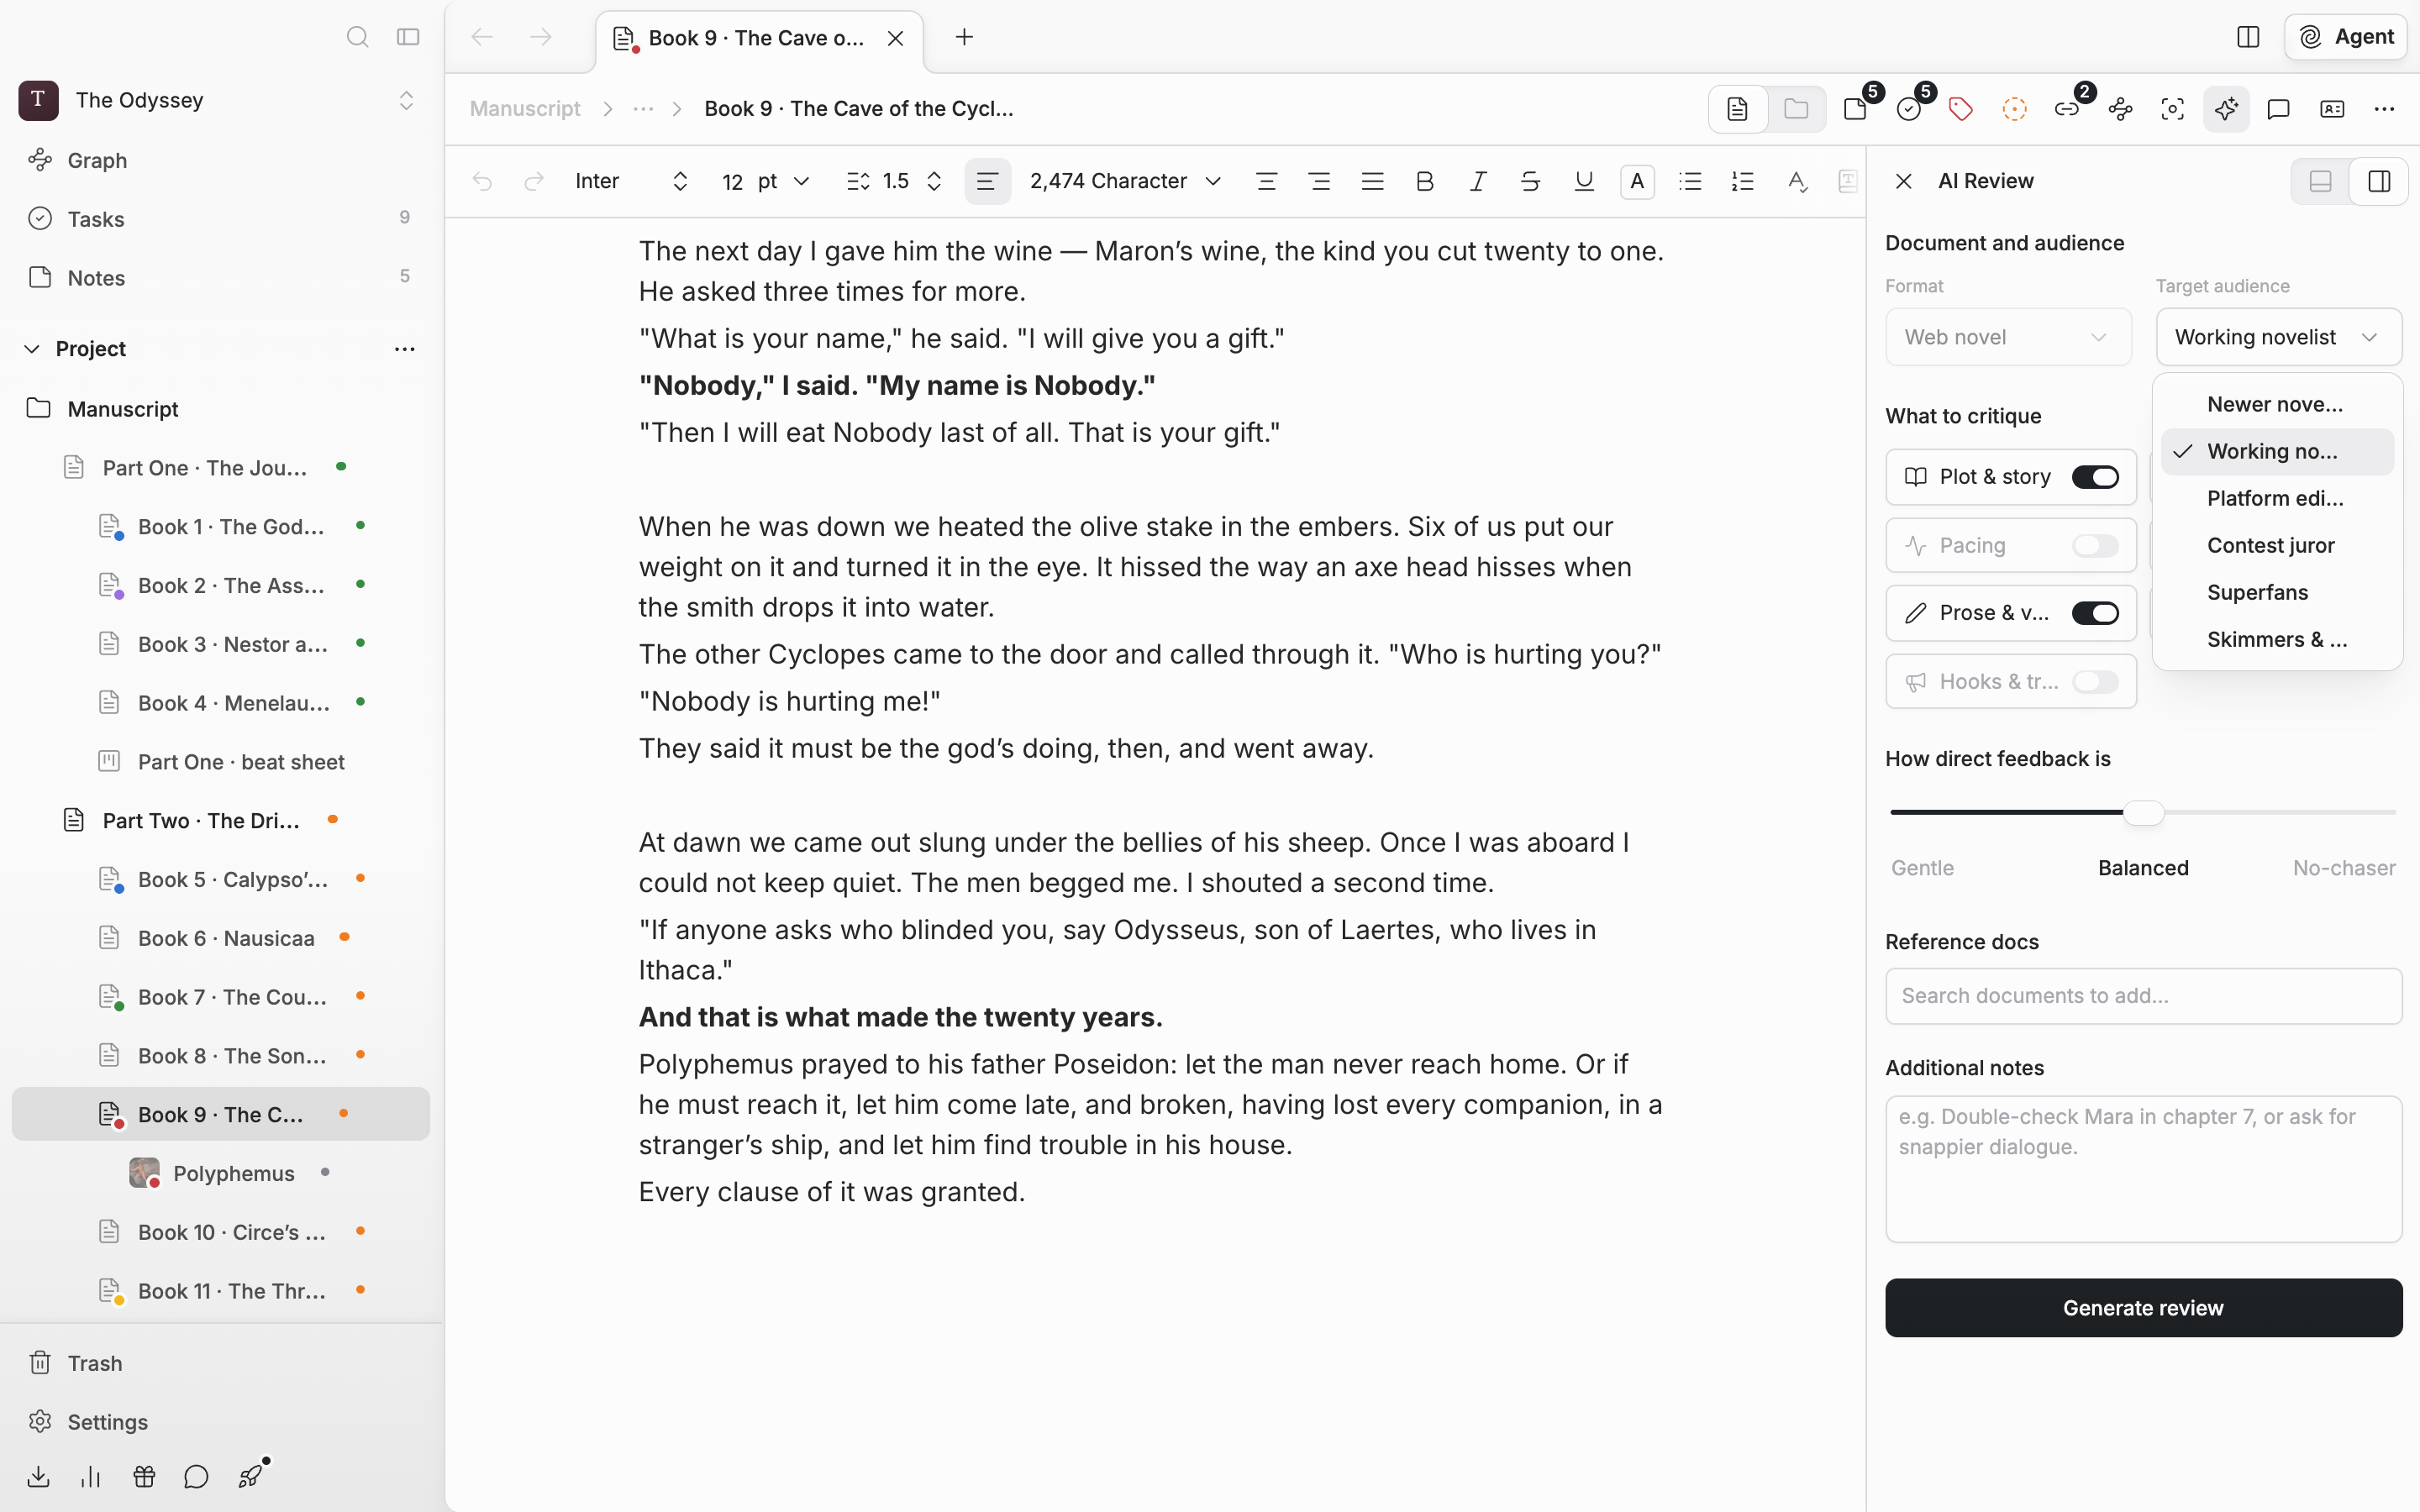Open a new tab with plus

pos(964,37)
